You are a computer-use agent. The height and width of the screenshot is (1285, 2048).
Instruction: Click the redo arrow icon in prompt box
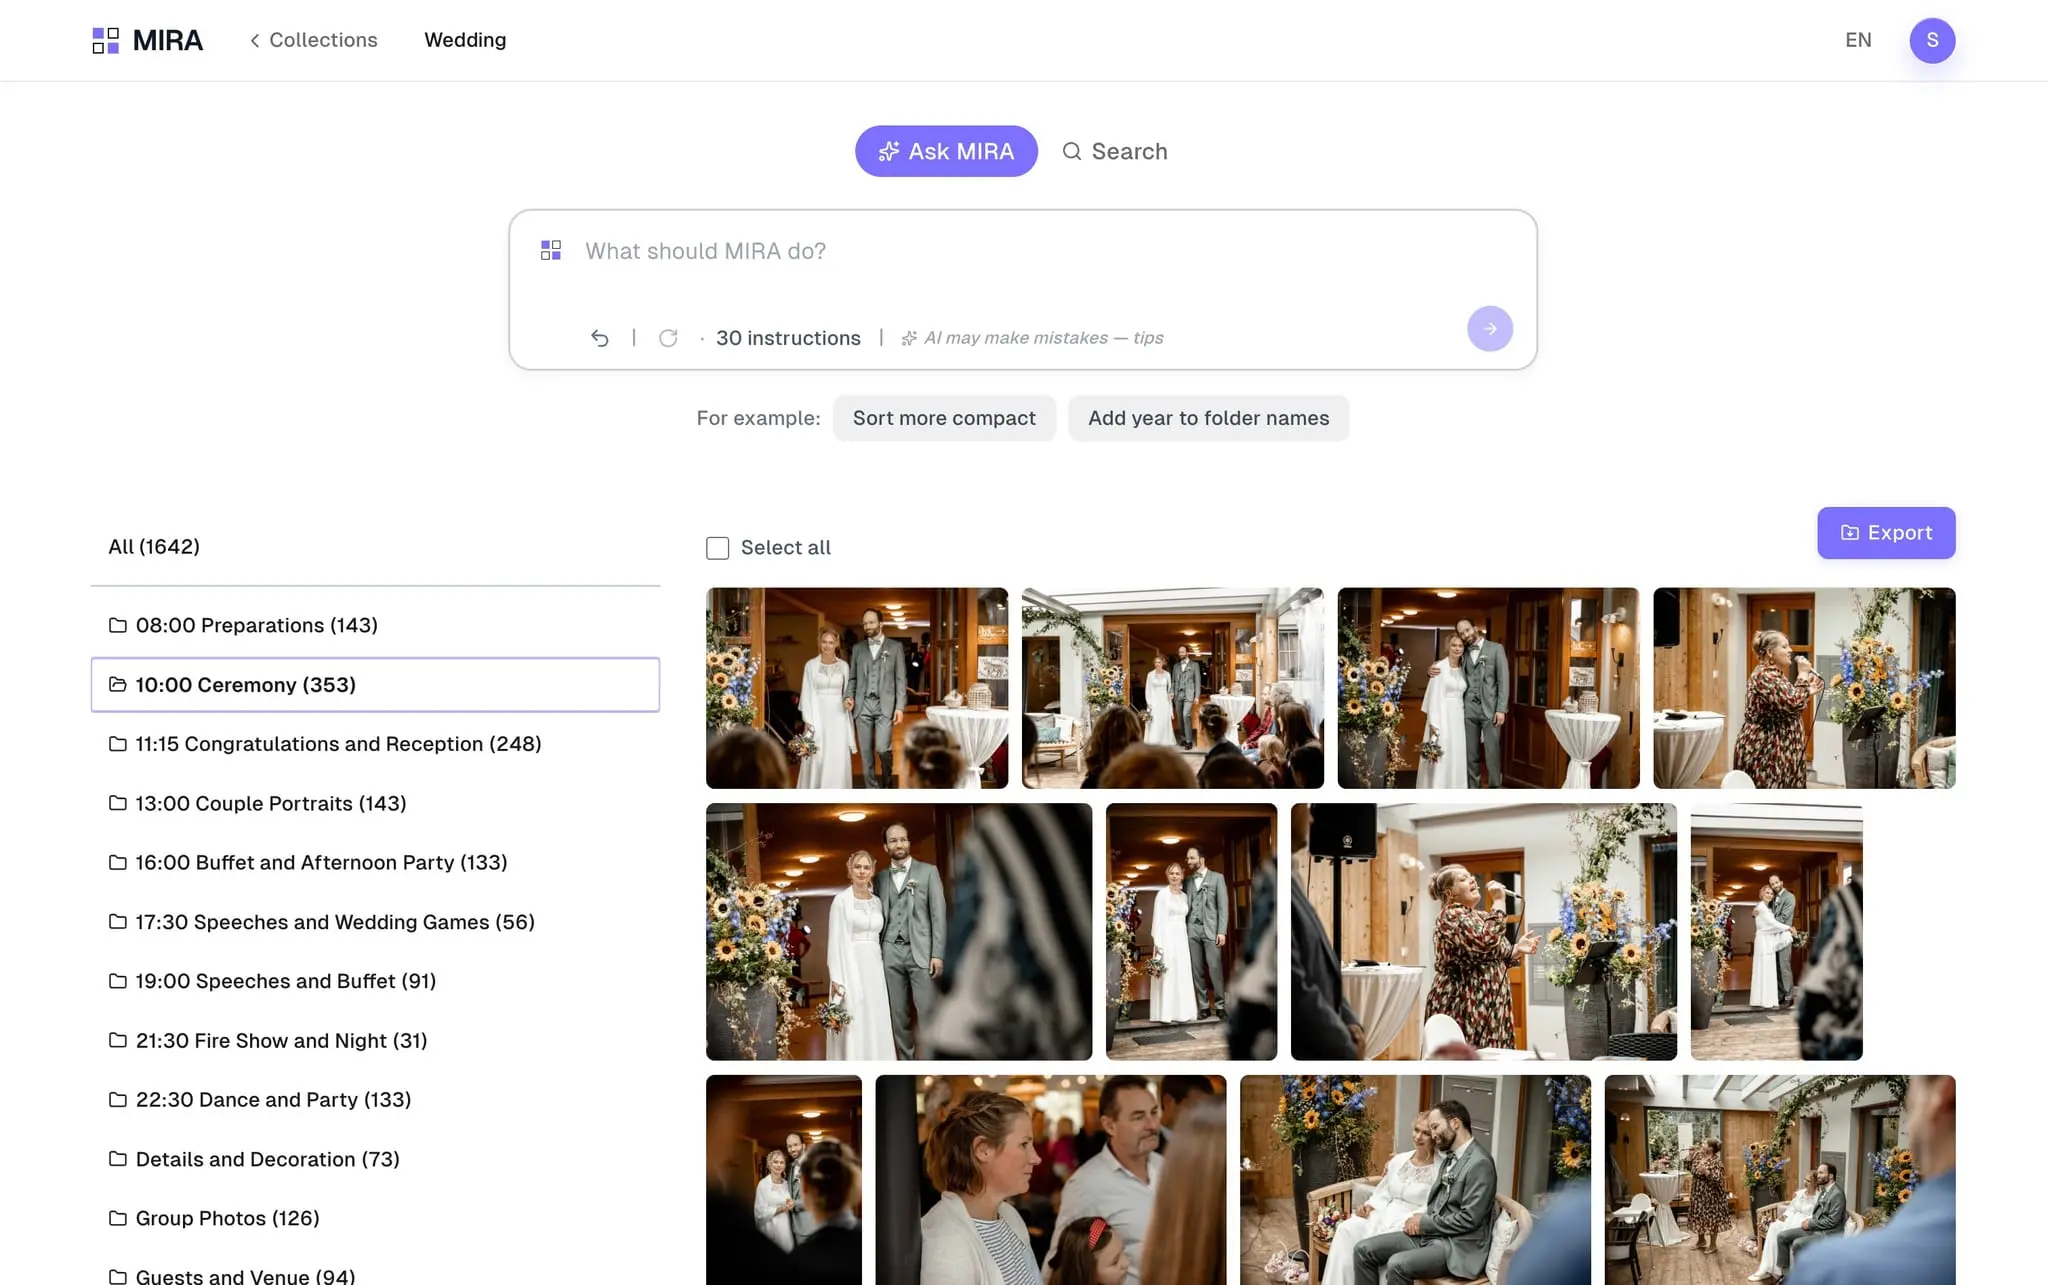tap(668, 338)
